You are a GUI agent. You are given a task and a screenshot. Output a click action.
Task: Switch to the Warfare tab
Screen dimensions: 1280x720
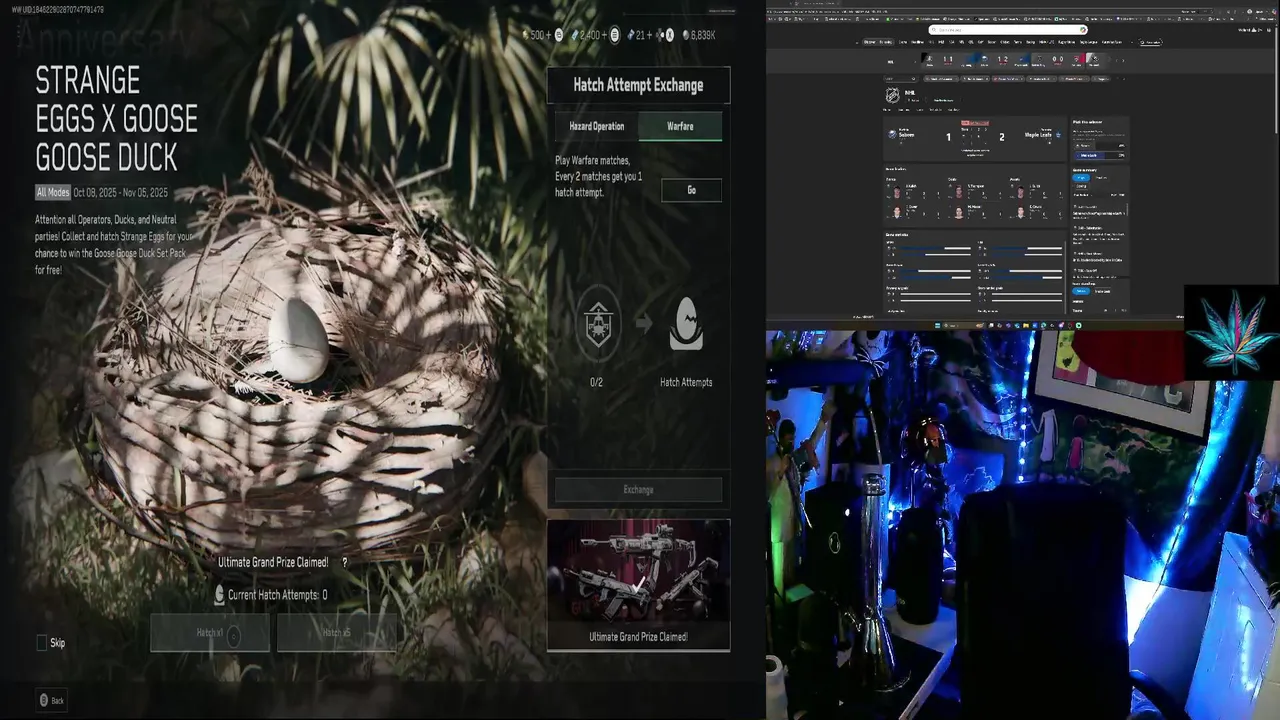680,126
